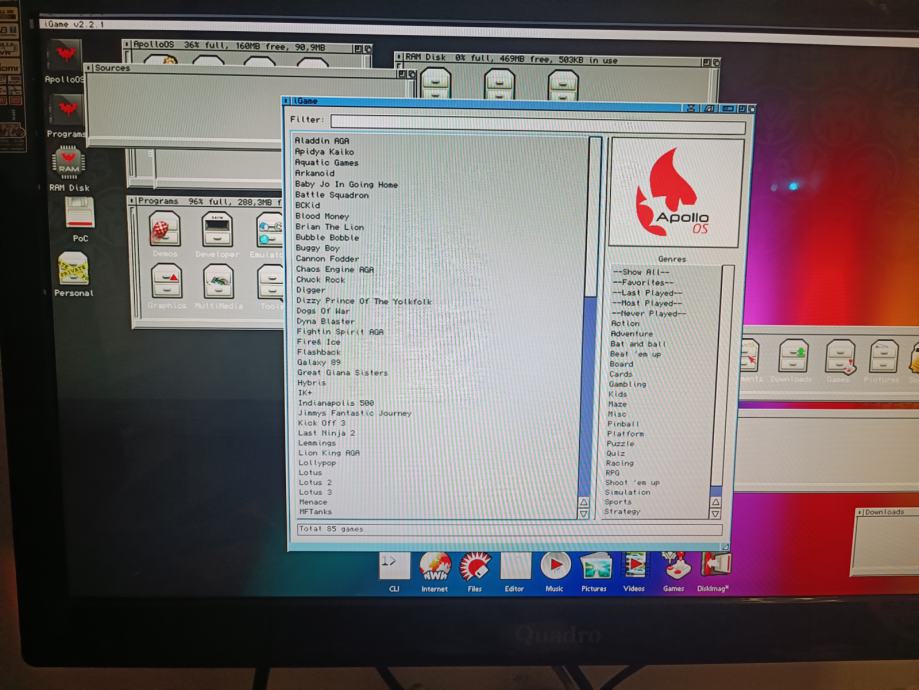Open MultiMedia drawer in Programs window
Image resolution: width=919 pixels, height=690 pixels.
pos(219,281)
